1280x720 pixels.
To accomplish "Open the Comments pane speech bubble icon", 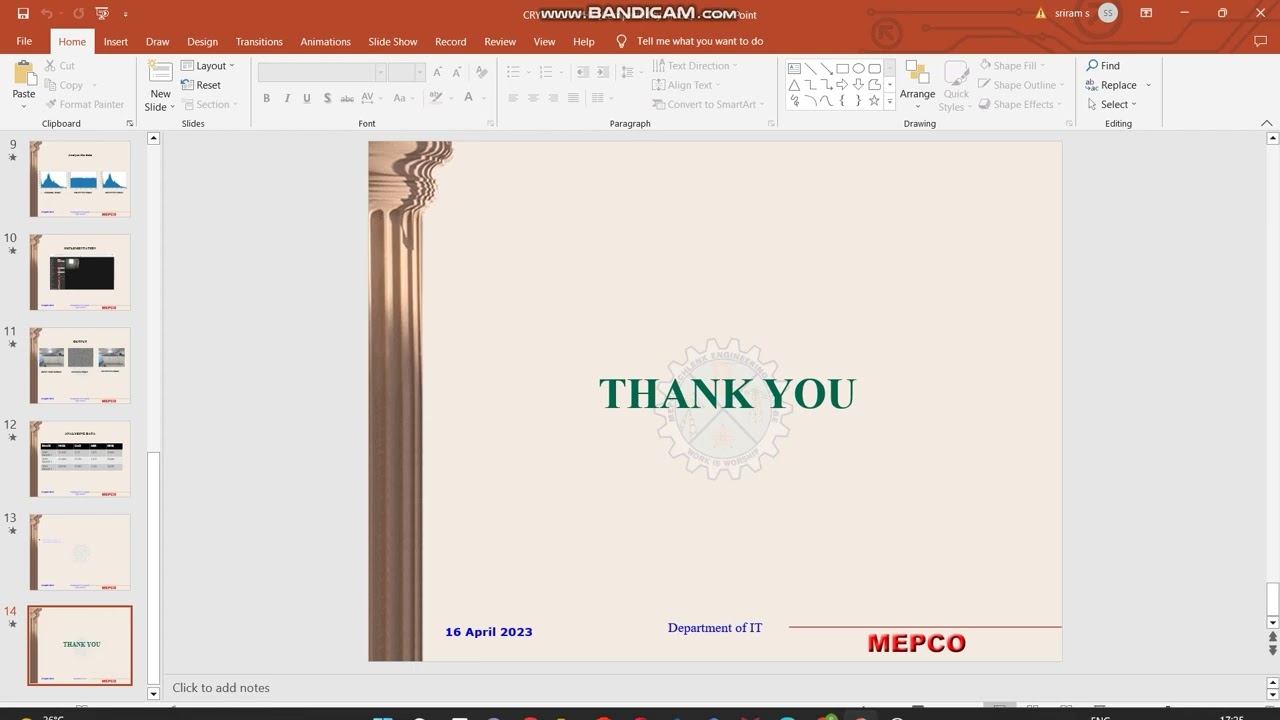I will (1260, 41).
